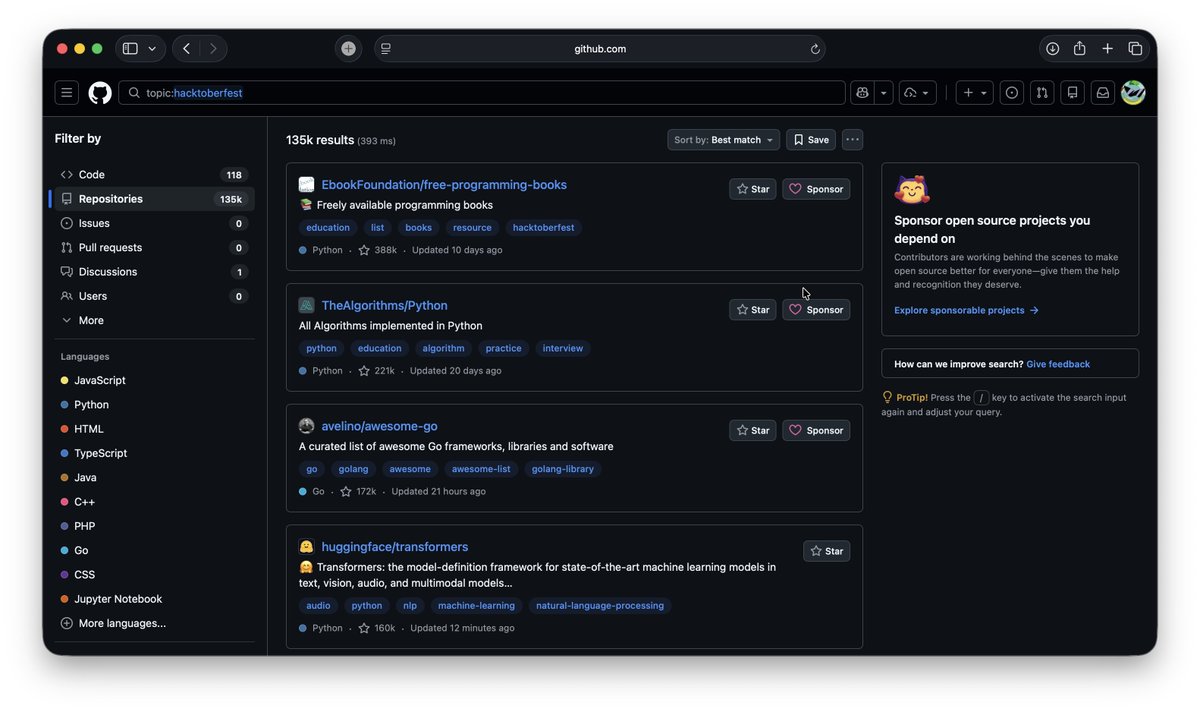Open the repositories icon next to inbox
Image resolution: width=1200 pixels, height=712 pixels.
1072,93
